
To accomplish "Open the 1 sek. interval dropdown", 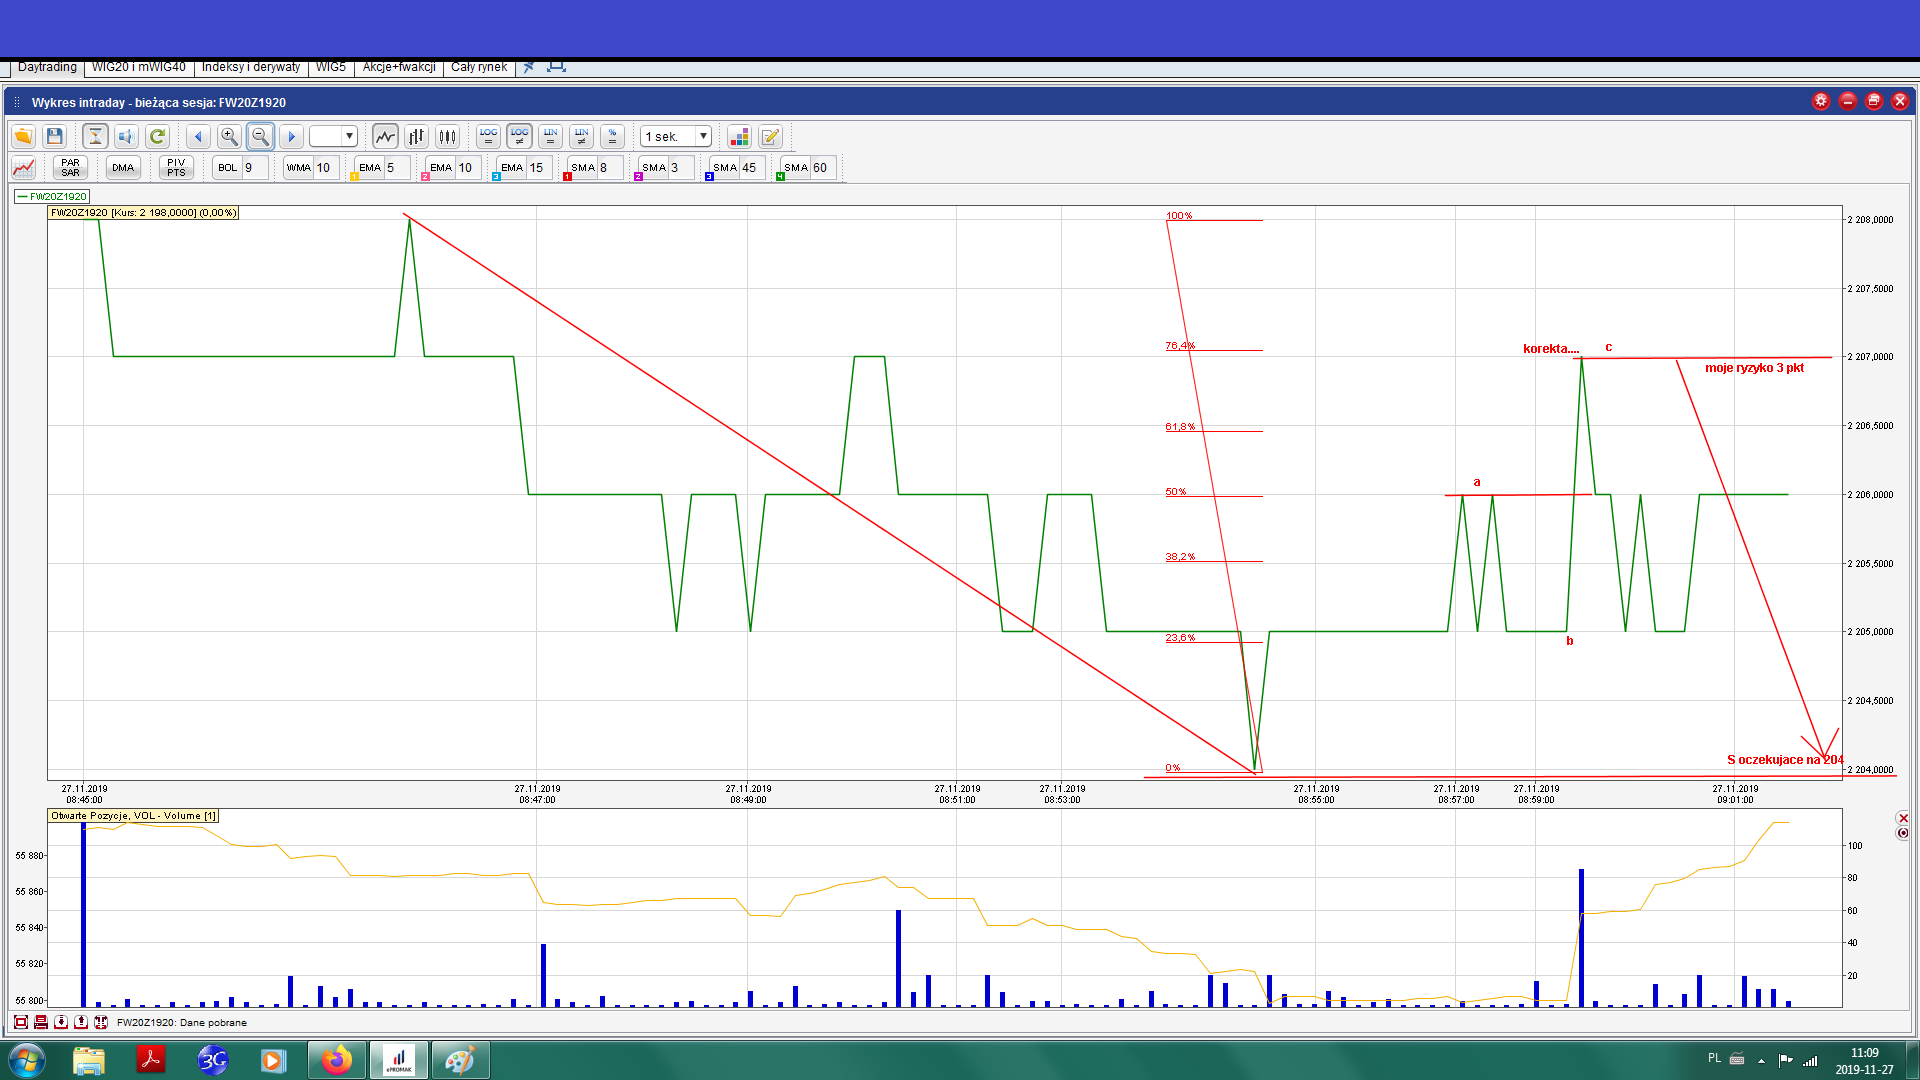I will coord(703,137).
